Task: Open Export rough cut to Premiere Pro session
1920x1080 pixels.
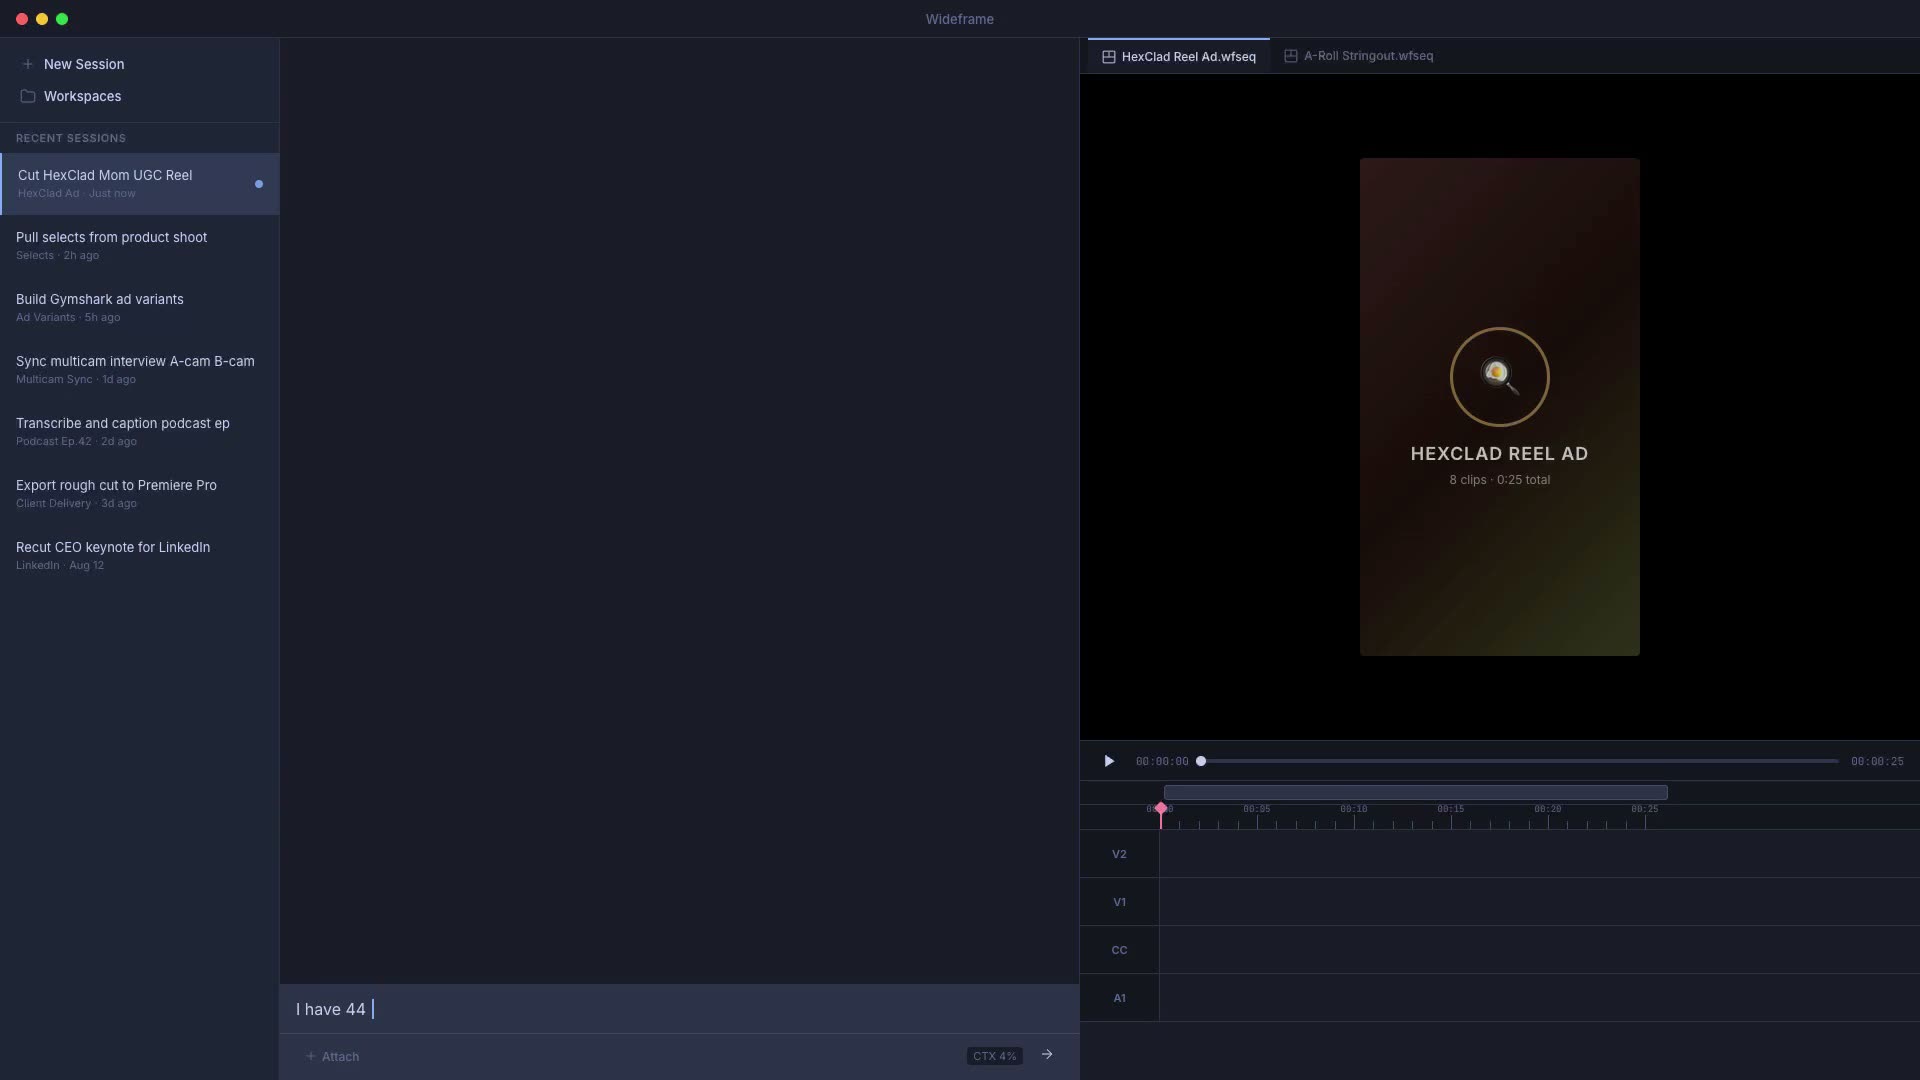Action: click(140, 494)
